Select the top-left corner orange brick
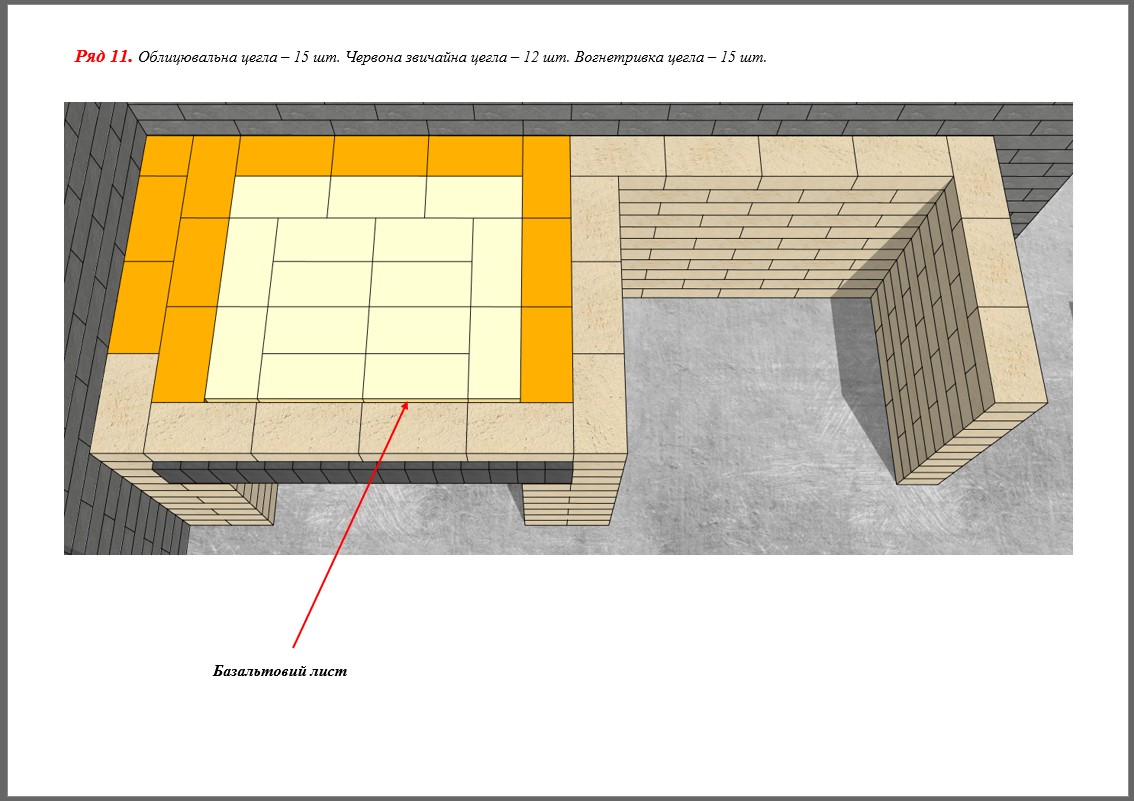Screen dimensions: 1134x801 (x=167, y=155)
